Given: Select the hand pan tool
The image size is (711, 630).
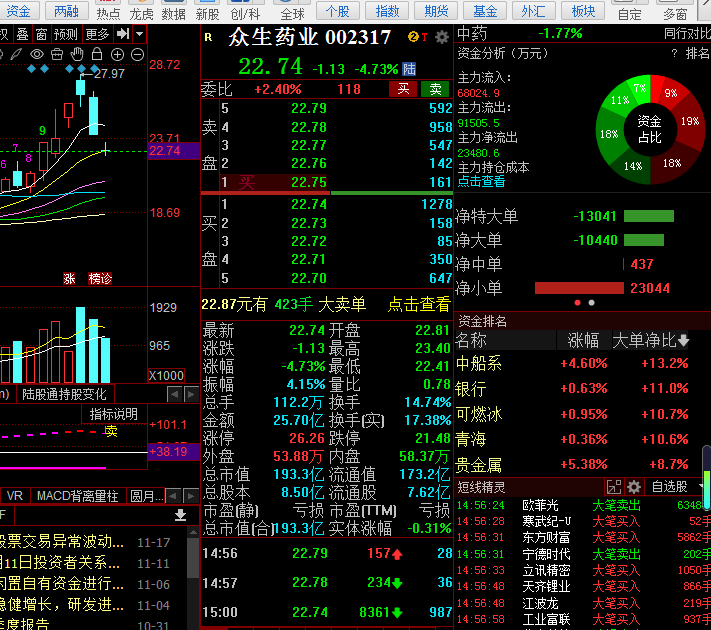Looking at the screenshot, I should (x=77, y=54).
